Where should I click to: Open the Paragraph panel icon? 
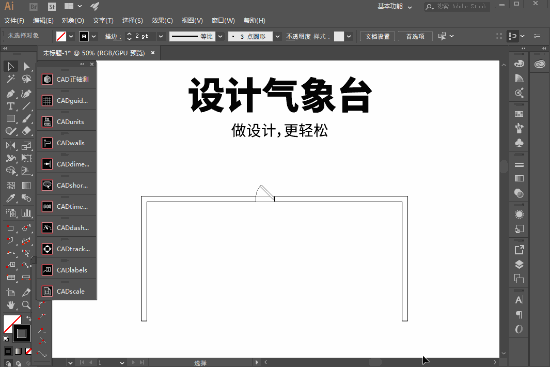click(x=519, y=315)
